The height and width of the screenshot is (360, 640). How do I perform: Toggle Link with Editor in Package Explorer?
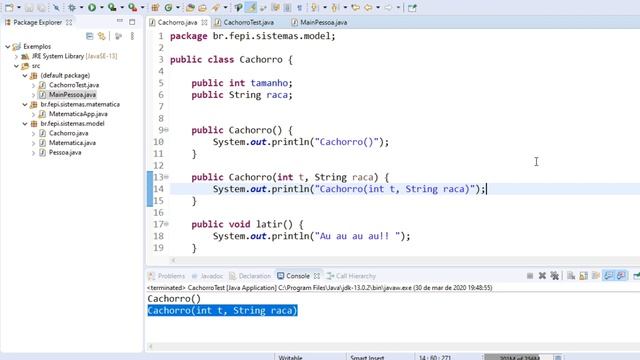pyautogui.click(x=101, y=36)
